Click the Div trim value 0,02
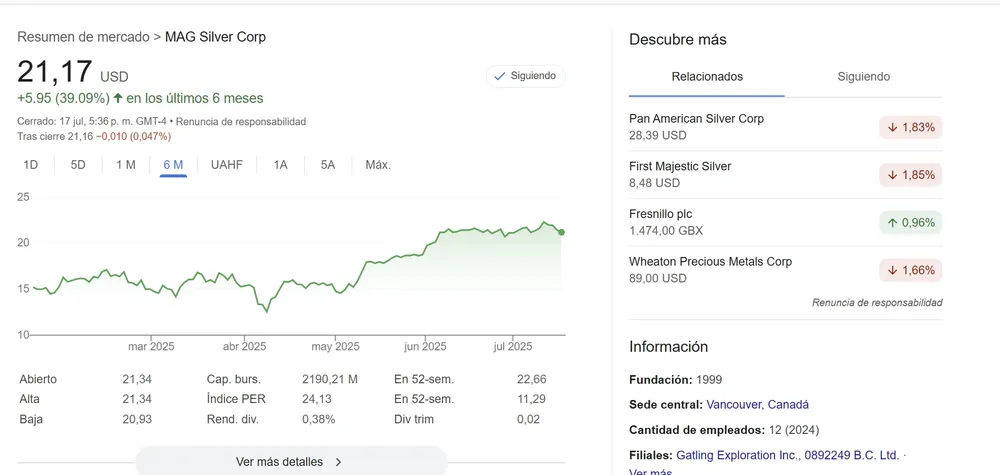The height and width of the screenshot is (475, 1000). pos(529,419)
